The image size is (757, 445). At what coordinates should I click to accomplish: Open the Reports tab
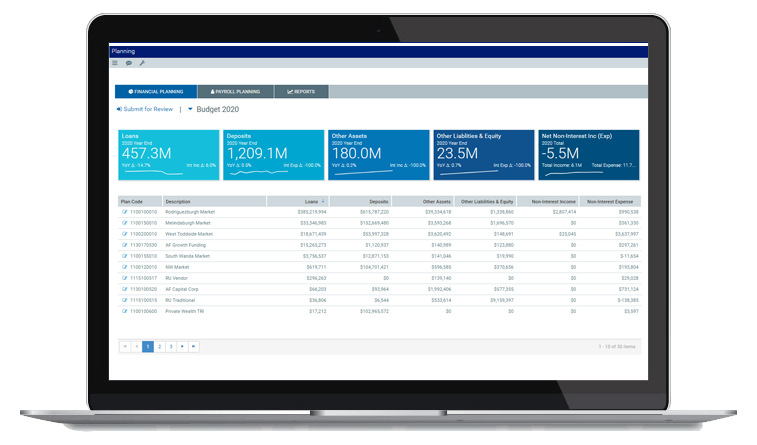301,91
